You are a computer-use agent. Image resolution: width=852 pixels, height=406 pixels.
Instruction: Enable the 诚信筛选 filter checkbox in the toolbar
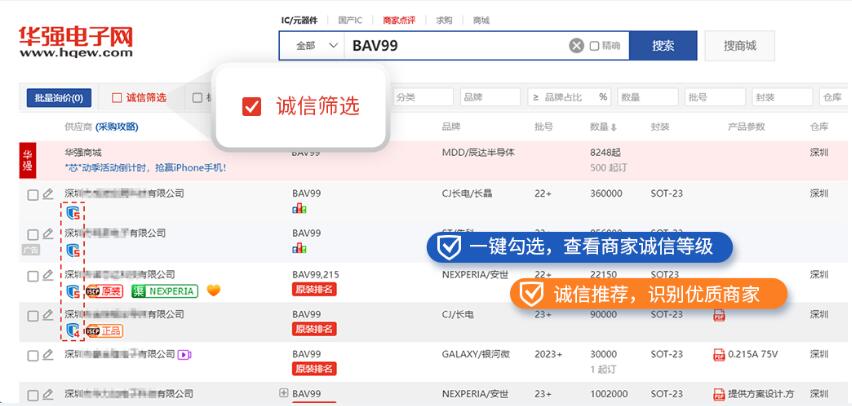(x=117, y=98)
